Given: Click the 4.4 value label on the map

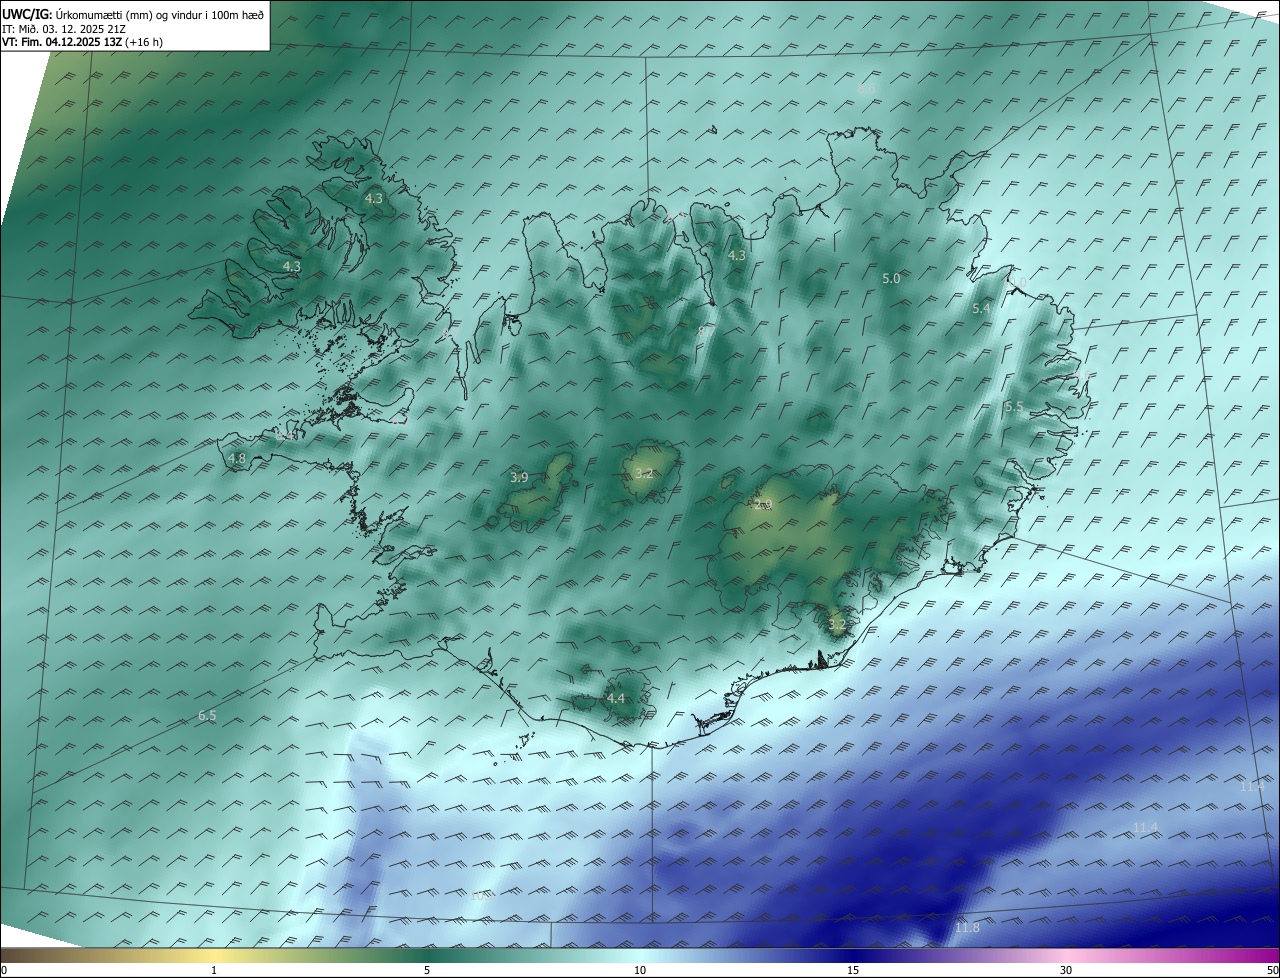Looking at the screenshot, I should tap(616, 698).
